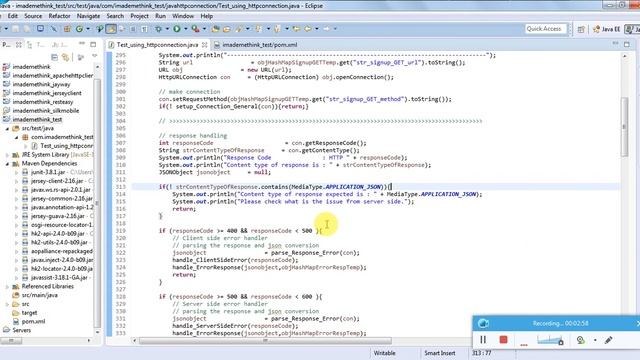
Task: Click the recorder app logo icon
Action: click(483, 323)
